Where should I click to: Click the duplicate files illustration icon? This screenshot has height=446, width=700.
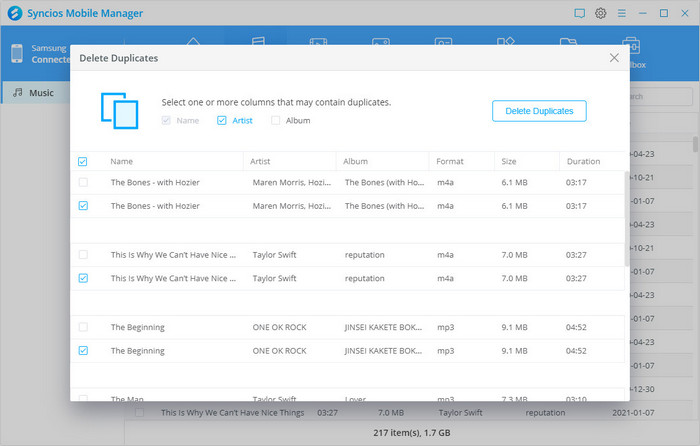[120, 111]
